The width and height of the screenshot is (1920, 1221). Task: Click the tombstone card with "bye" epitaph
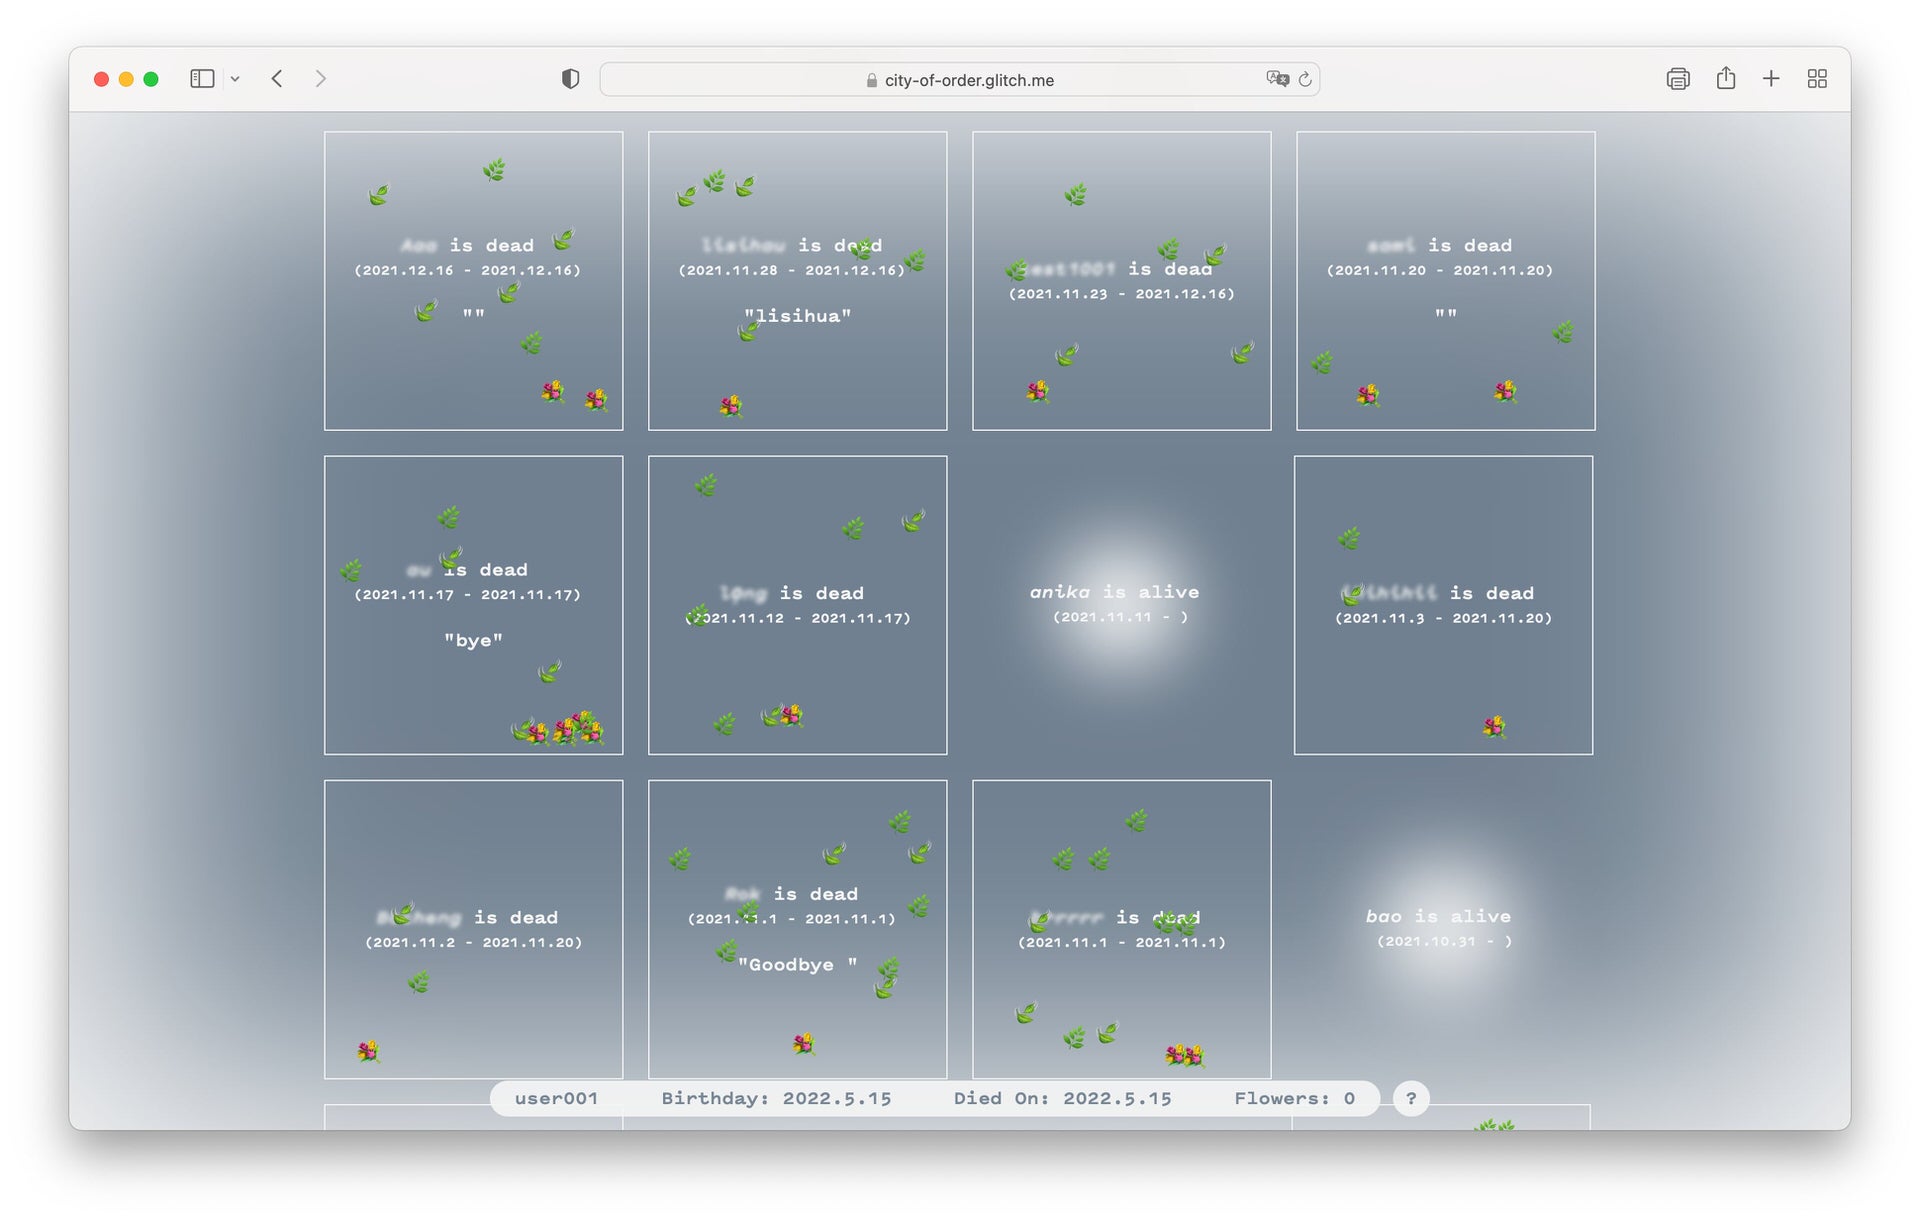pos(473,605)
